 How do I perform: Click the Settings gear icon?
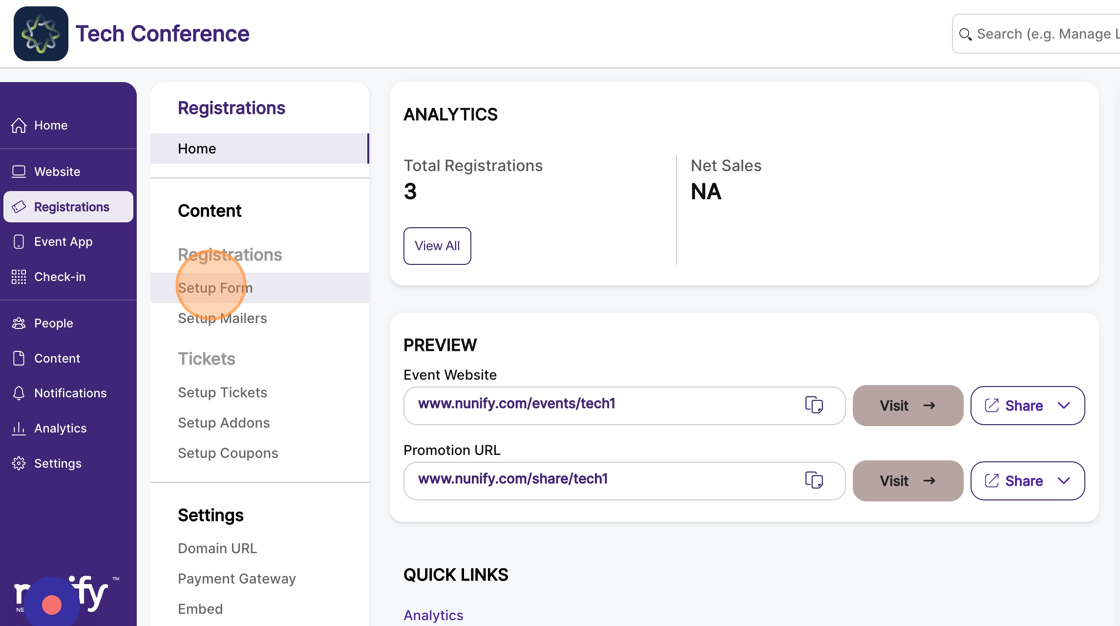pos(19,463)
